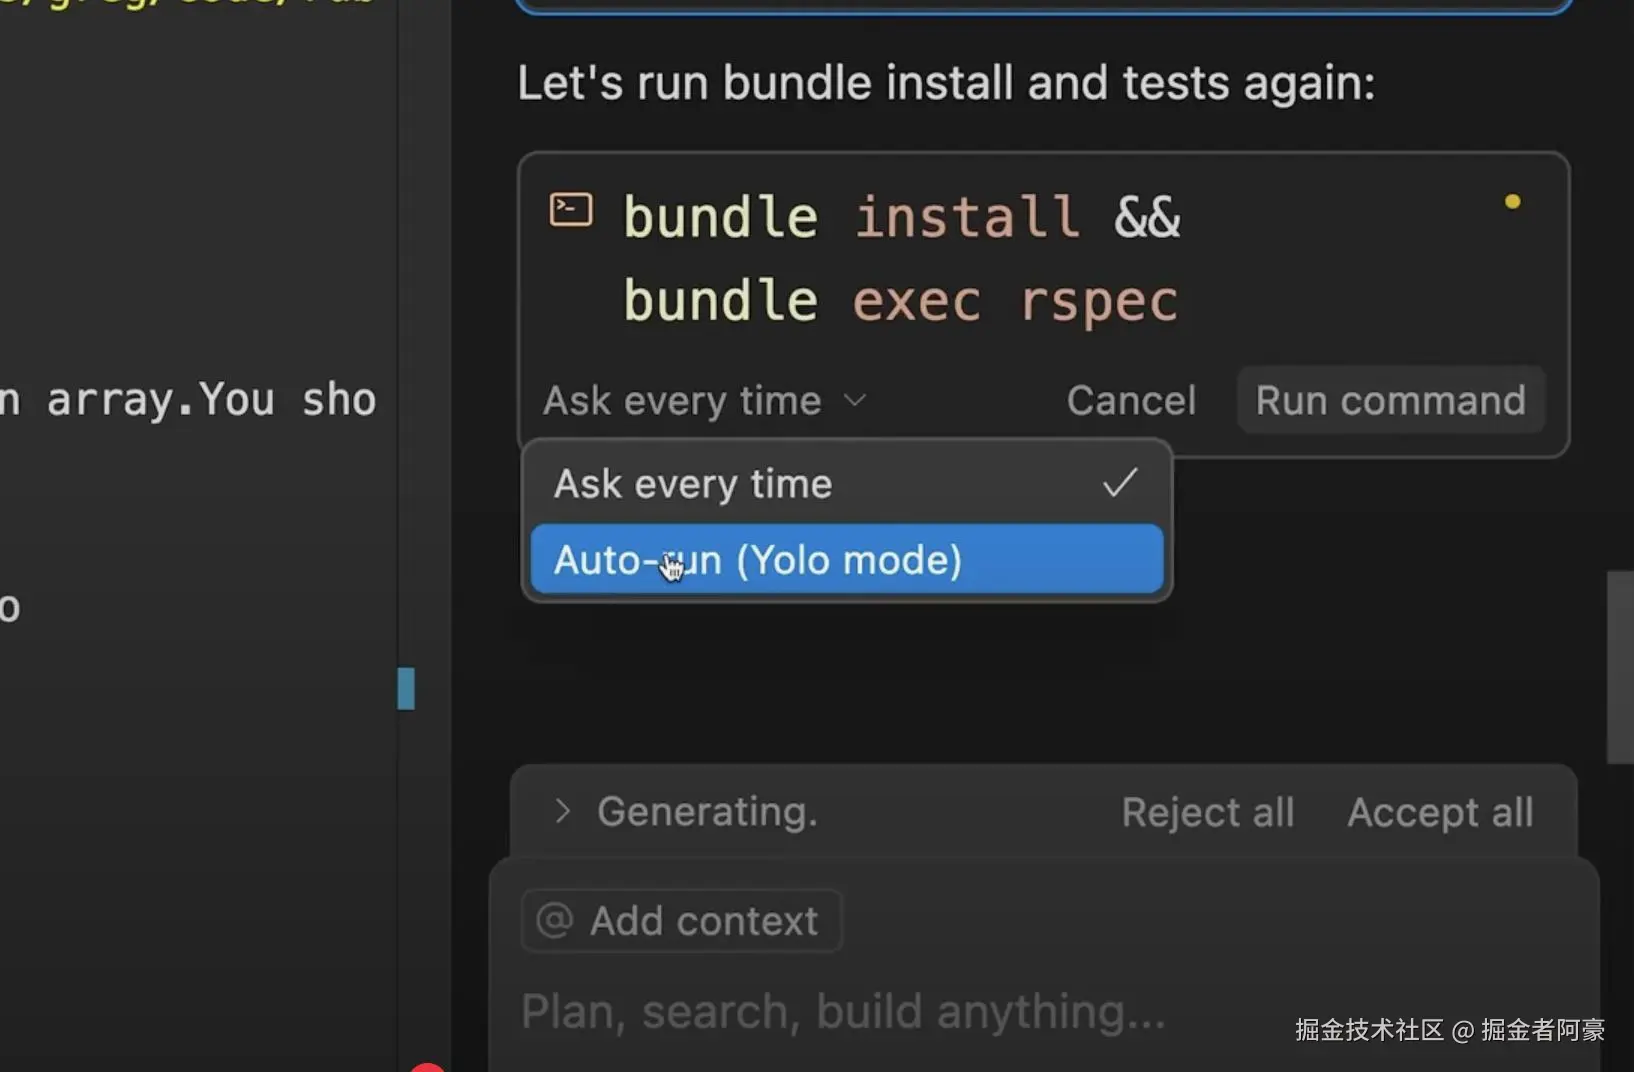Choose the checked Ask every time menu option
Image resolution: width=1634 pixels, height=1072 pixels.
click(x=692, y=484)
